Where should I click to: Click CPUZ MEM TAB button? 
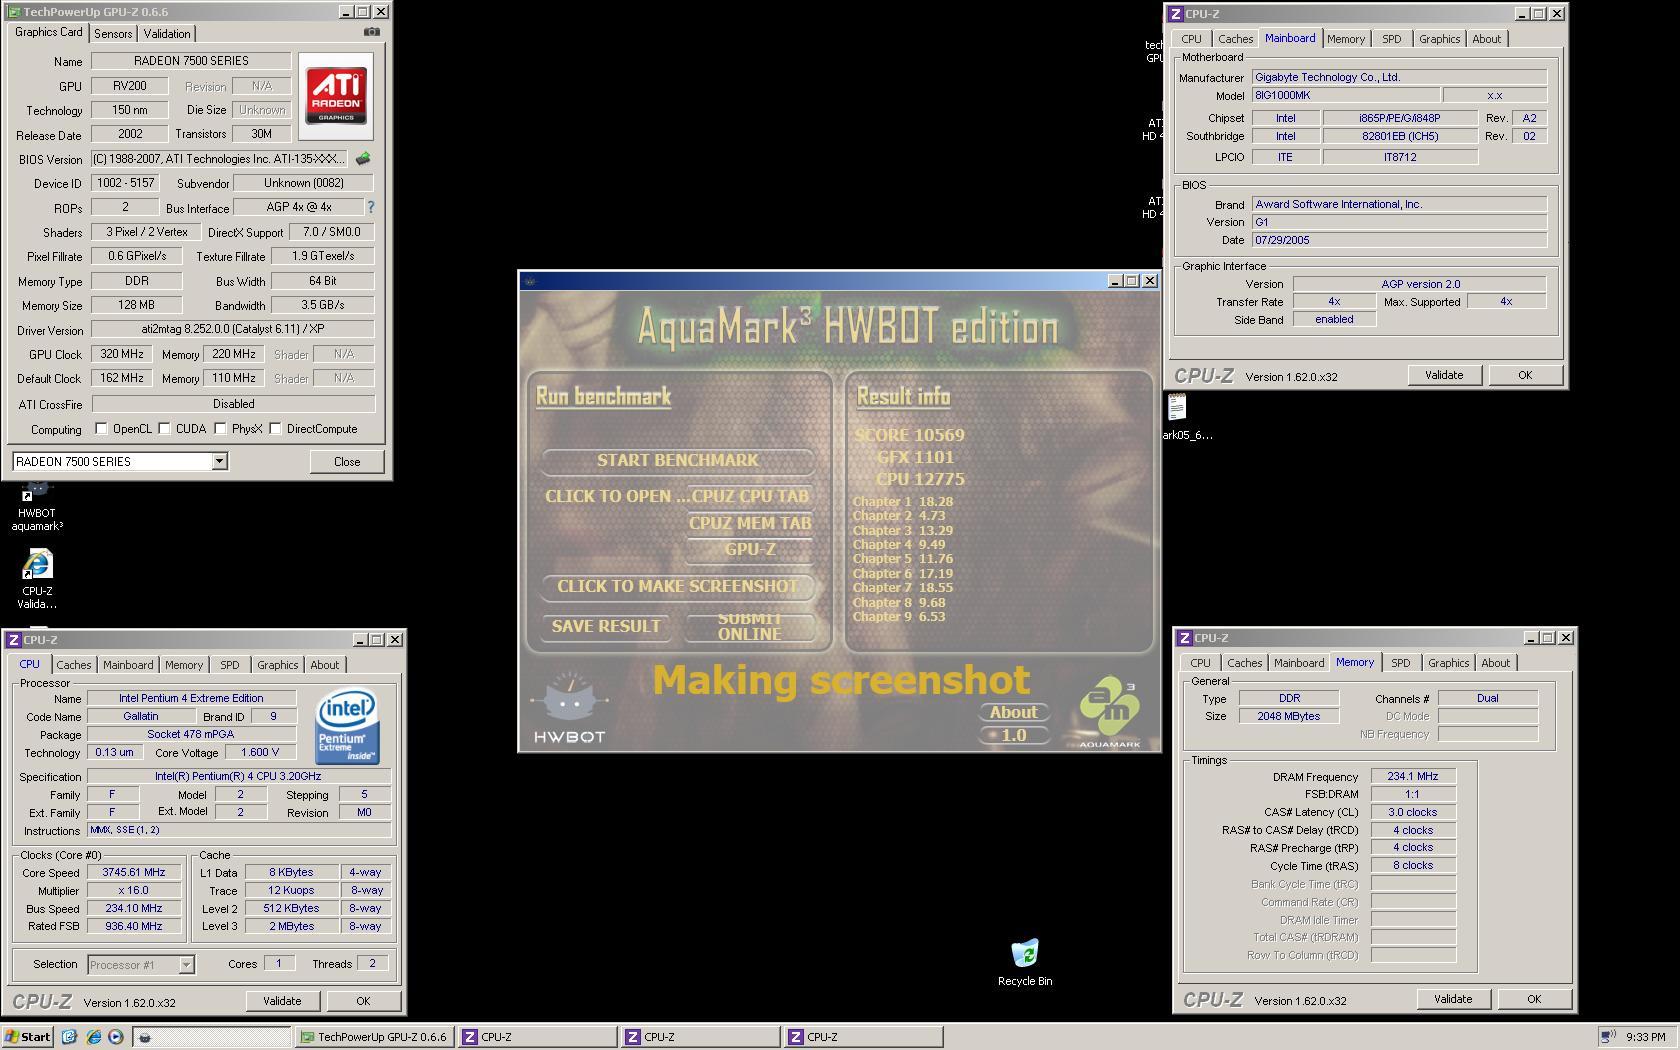click(x=749, y=523)
